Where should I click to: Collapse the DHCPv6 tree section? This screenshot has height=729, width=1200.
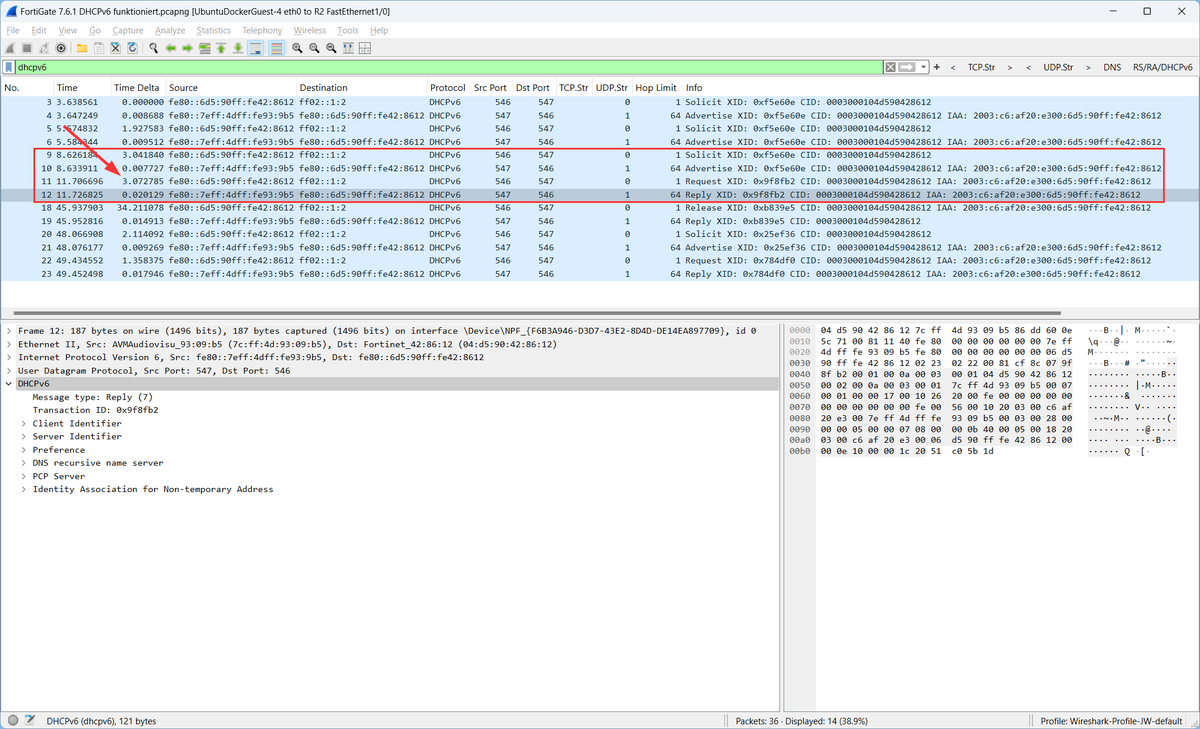[x=9, y=383]
